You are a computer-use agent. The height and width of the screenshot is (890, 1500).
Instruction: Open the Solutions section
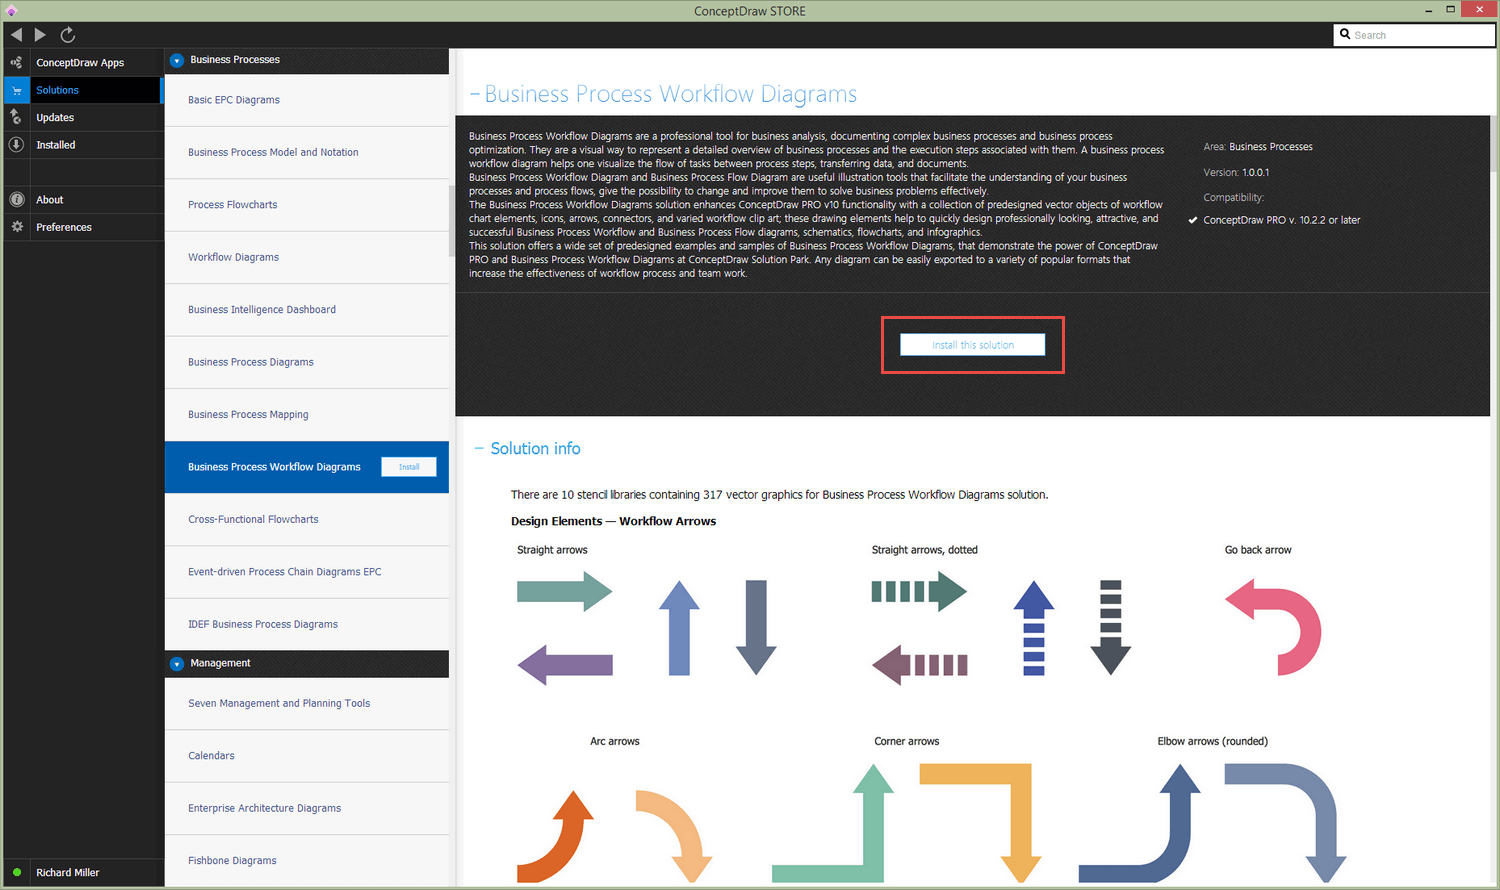[x=57, y=90]
